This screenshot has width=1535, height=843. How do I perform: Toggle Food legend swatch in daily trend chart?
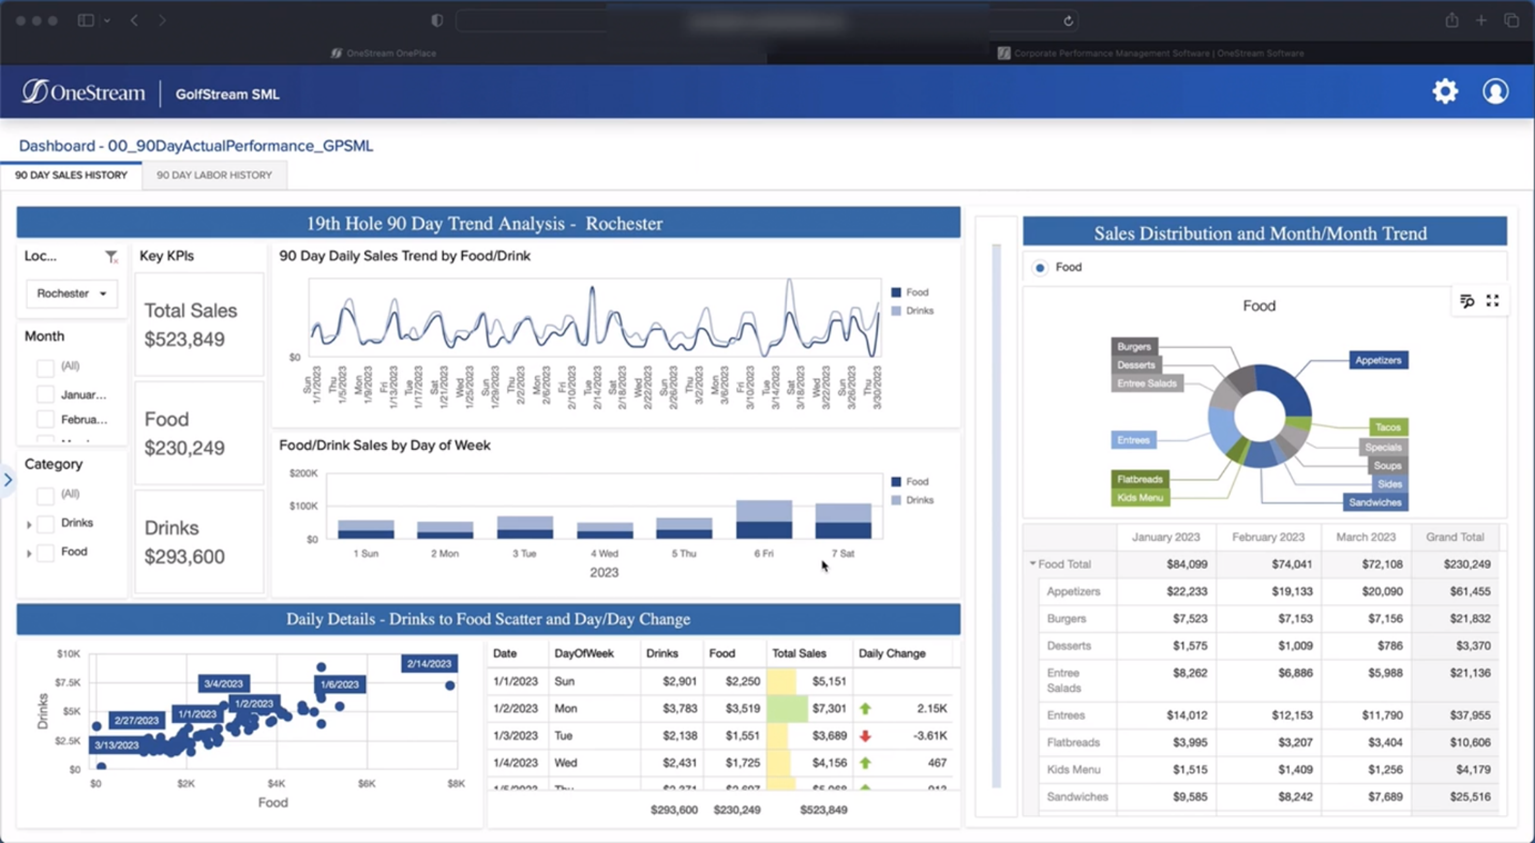[x=896, y=293]
